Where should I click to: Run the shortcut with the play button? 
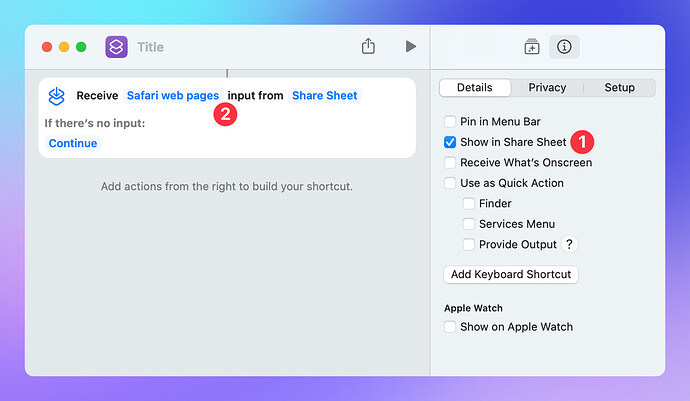pos(410,47)
